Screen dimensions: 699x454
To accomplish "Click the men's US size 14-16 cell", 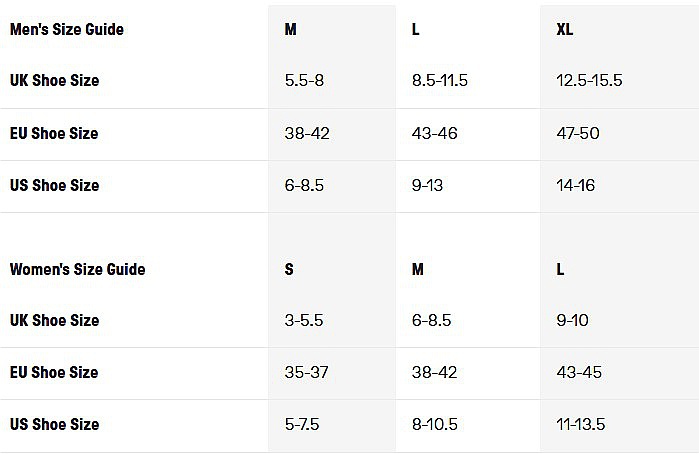I will [x=575, y=185].
